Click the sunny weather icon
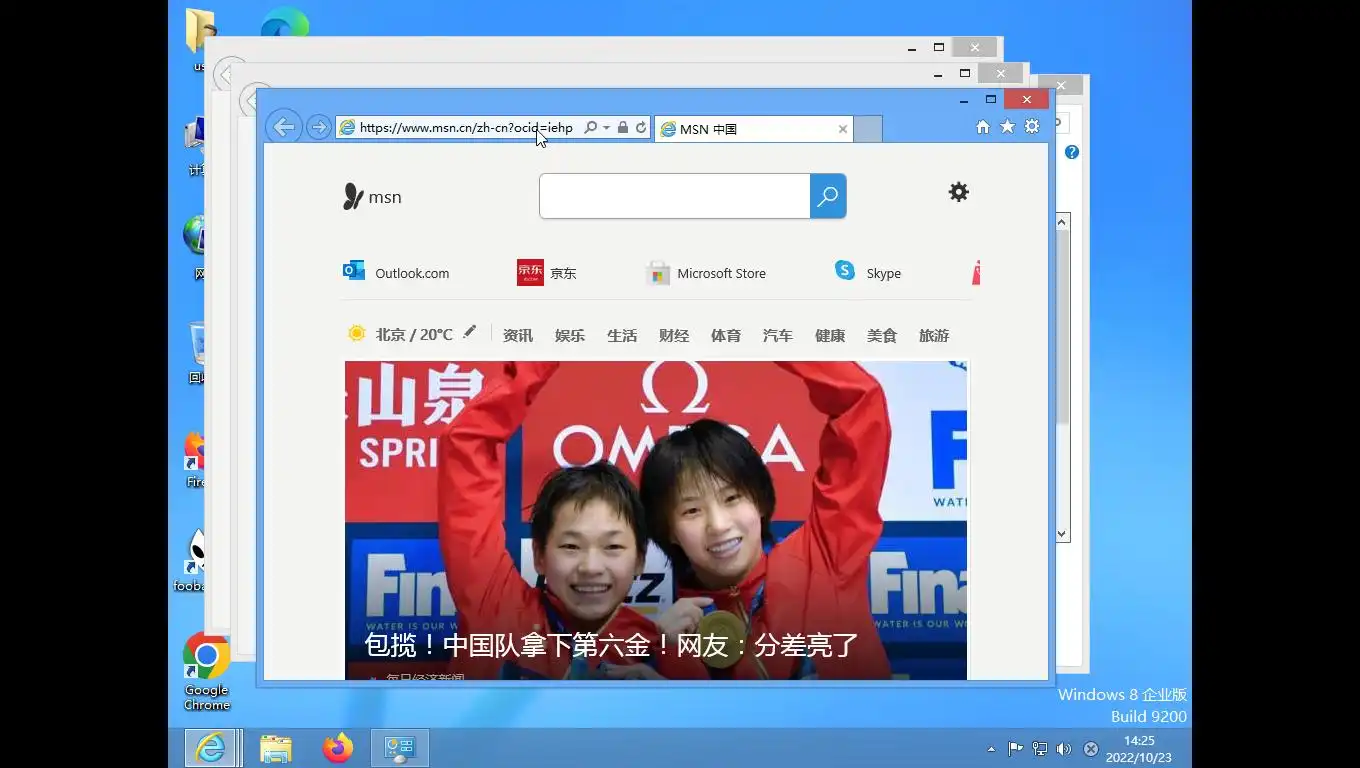 click(x=356, y=334)
